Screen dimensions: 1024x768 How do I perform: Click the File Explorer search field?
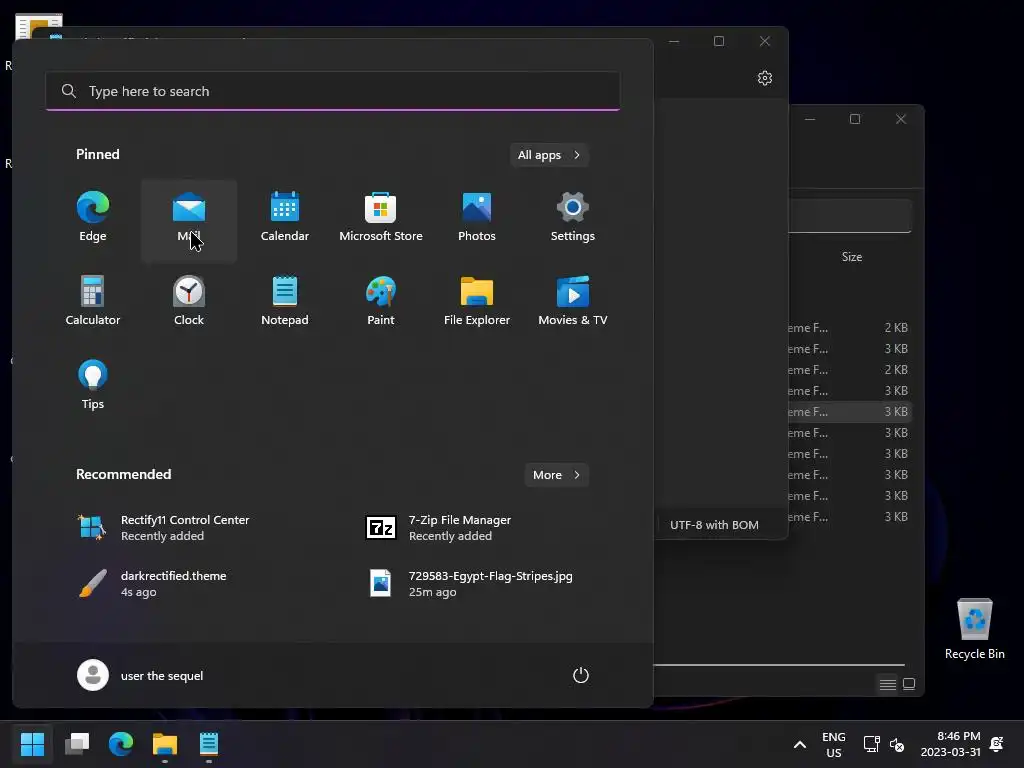850,216
